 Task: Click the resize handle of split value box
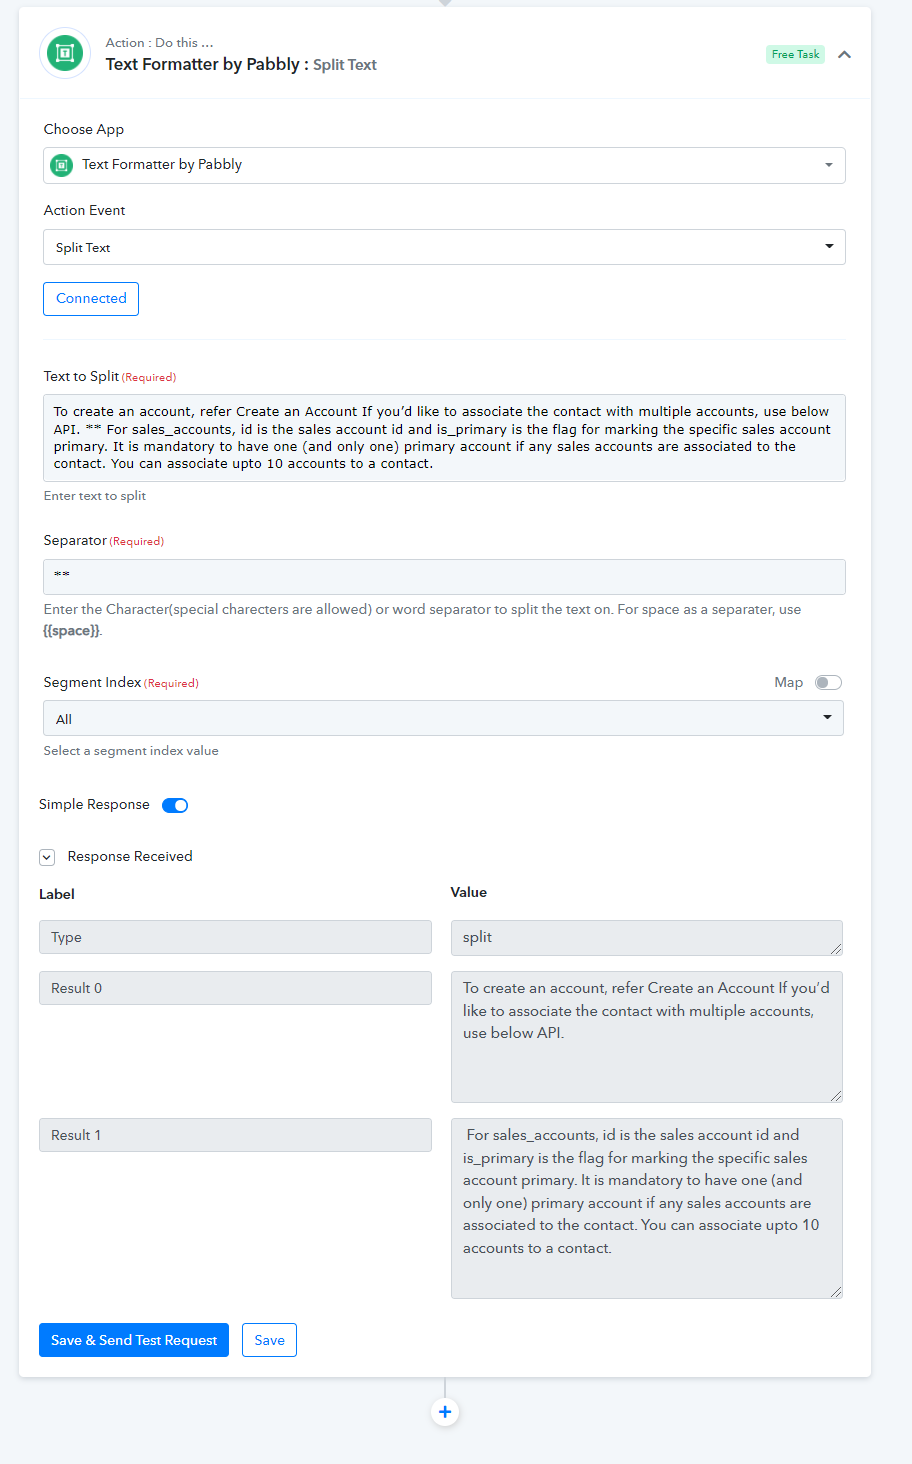pos(836,949)
